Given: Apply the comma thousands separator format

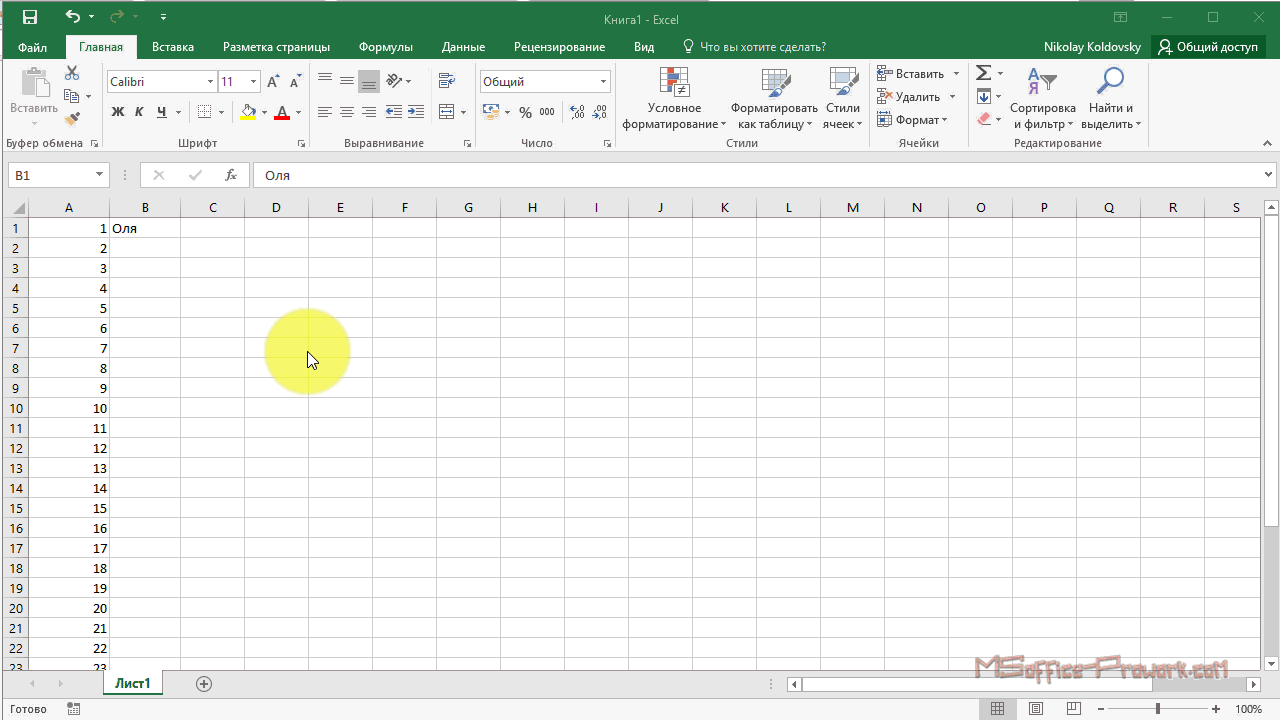Looking at the screenshot, I should [x=546, y=112].
